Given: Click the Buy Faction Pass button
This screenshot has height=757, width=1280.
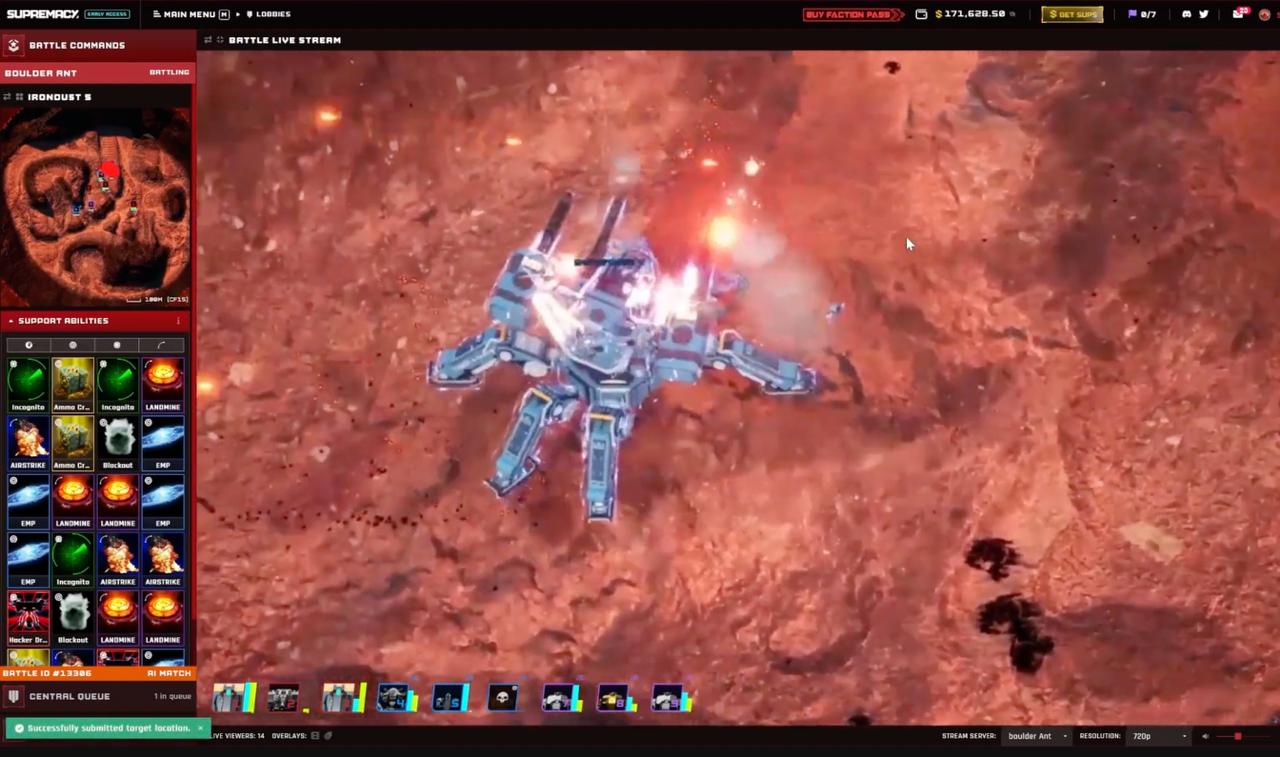Looking at the screenshot, I should [854, 14].
